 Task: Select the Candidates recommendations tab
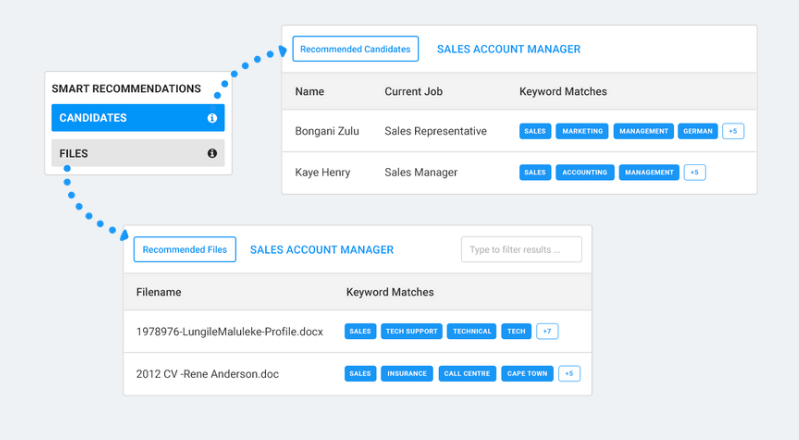tap(130, 118)
